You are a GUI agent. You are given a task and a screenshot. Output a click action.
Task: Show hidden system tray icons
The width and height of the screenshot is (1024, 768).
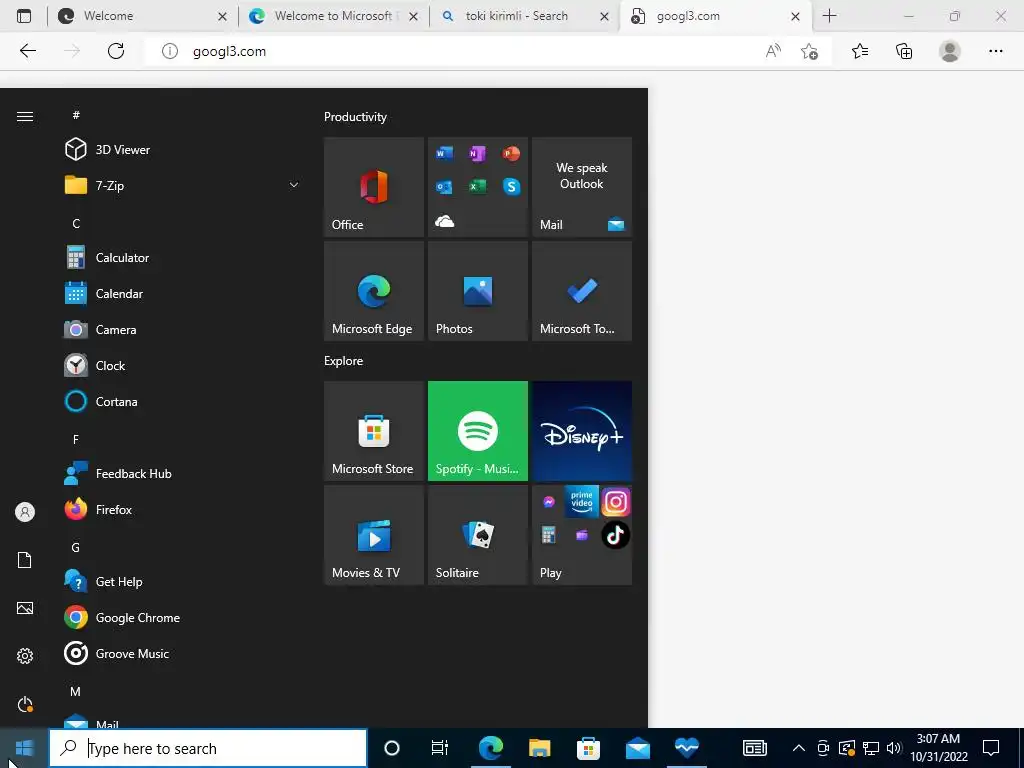point(798,748)
